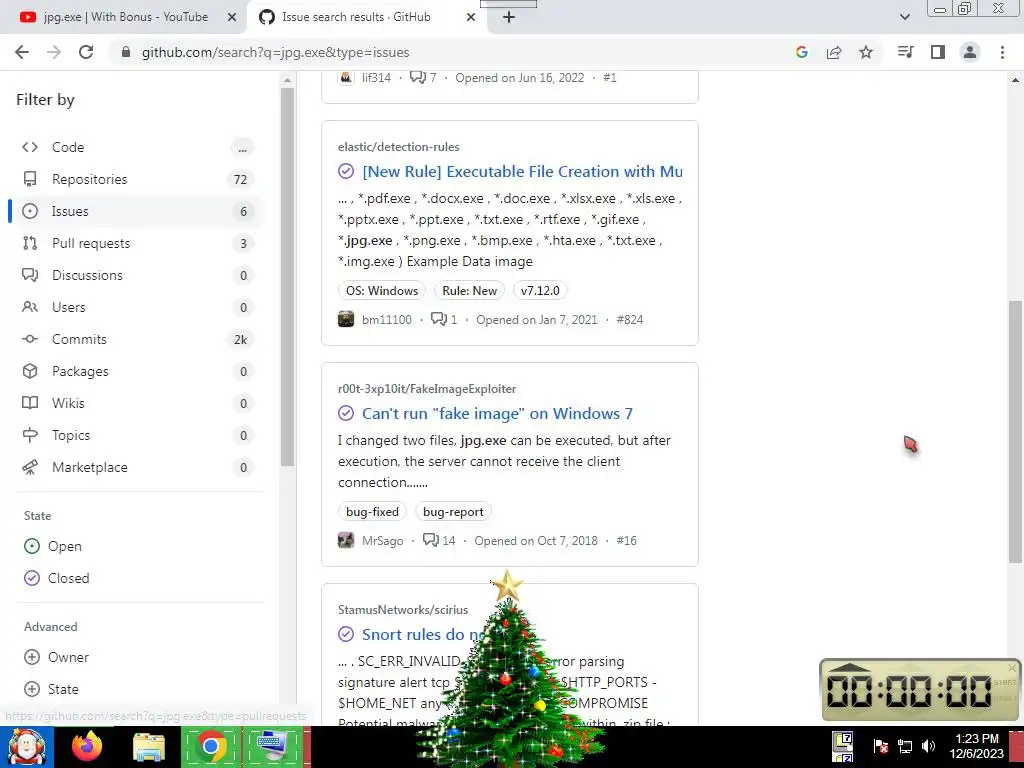Image resolution: width=1024 pixels, height=768 pixels.
Task: Click the bug-report label
Action: point(453,511)
